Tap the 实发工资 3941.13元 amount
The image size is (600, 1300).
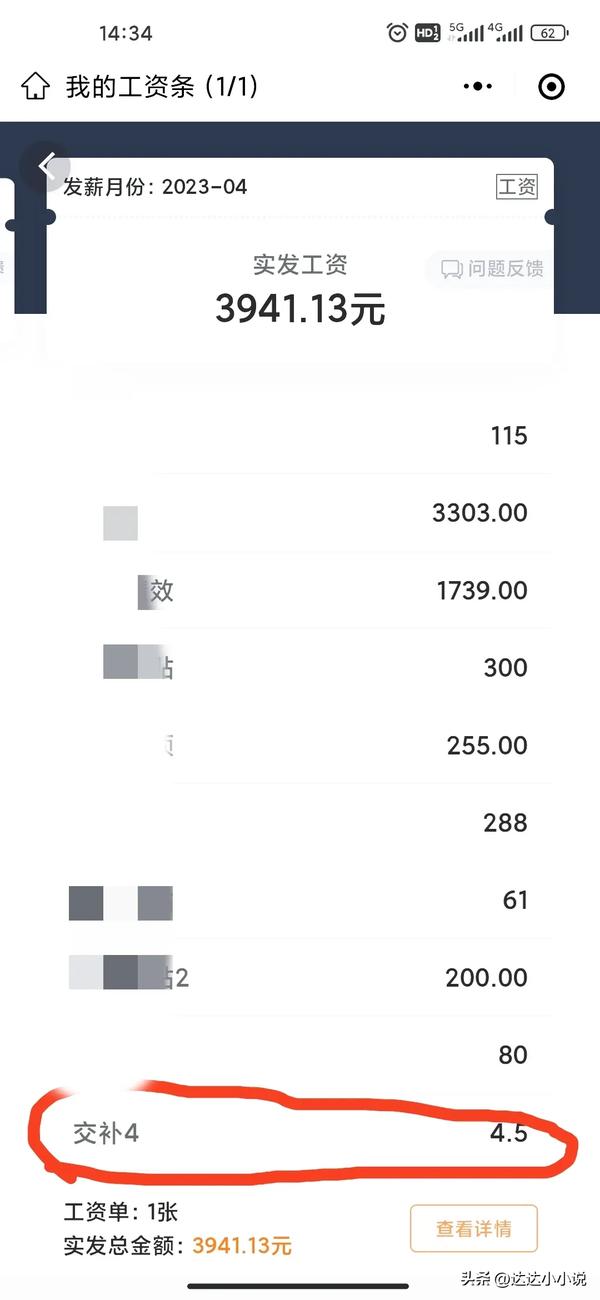(x=300, y=309)
